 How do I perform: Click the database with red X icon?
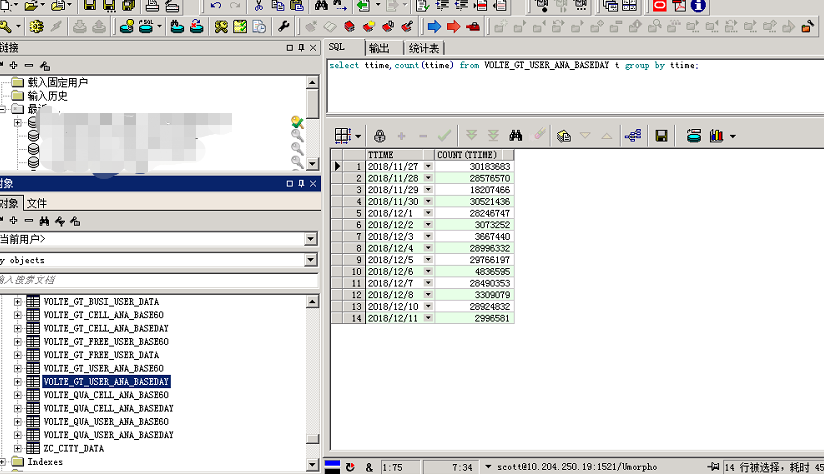tap(197, 26)
